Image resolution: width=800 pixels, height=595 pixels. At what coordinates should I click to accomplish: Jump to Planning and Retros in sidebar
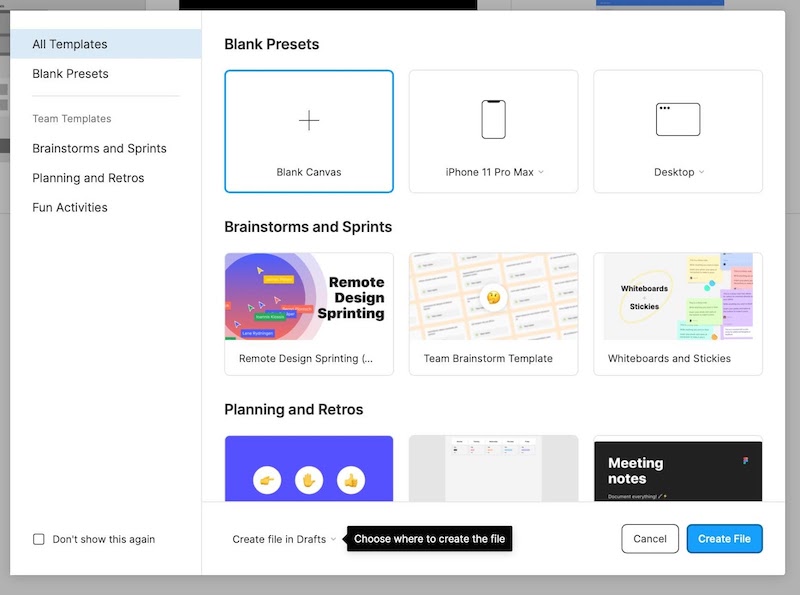88,178
